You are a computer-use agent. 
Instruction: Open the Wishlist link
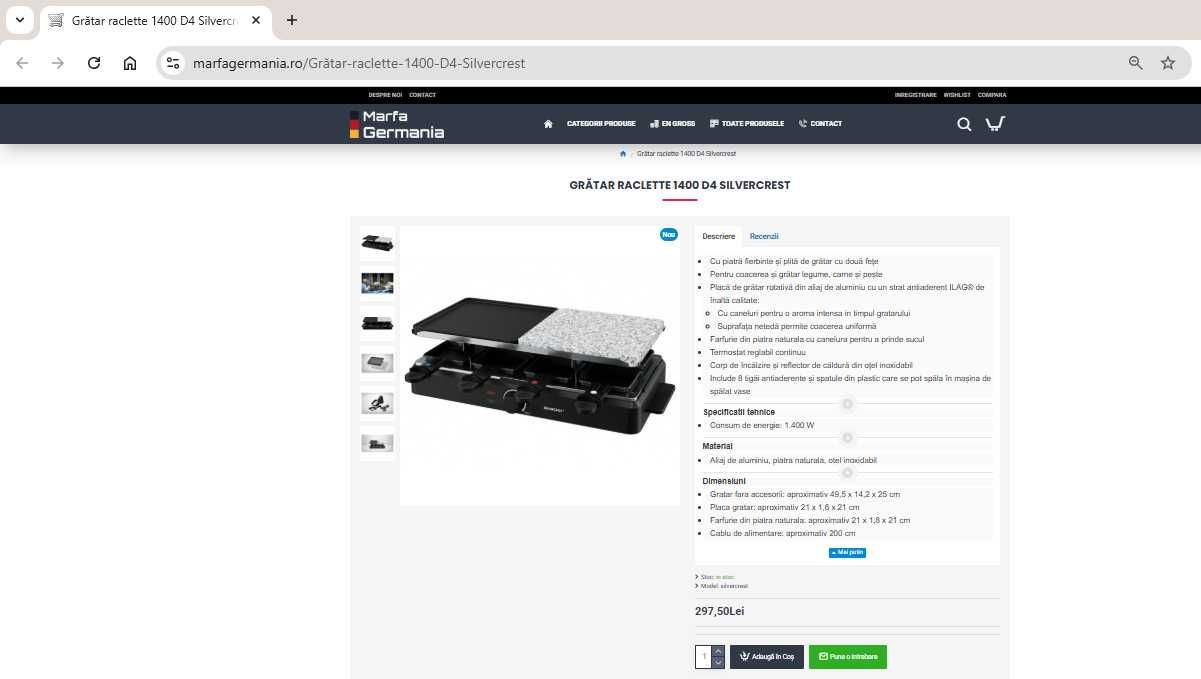point(957,95)
